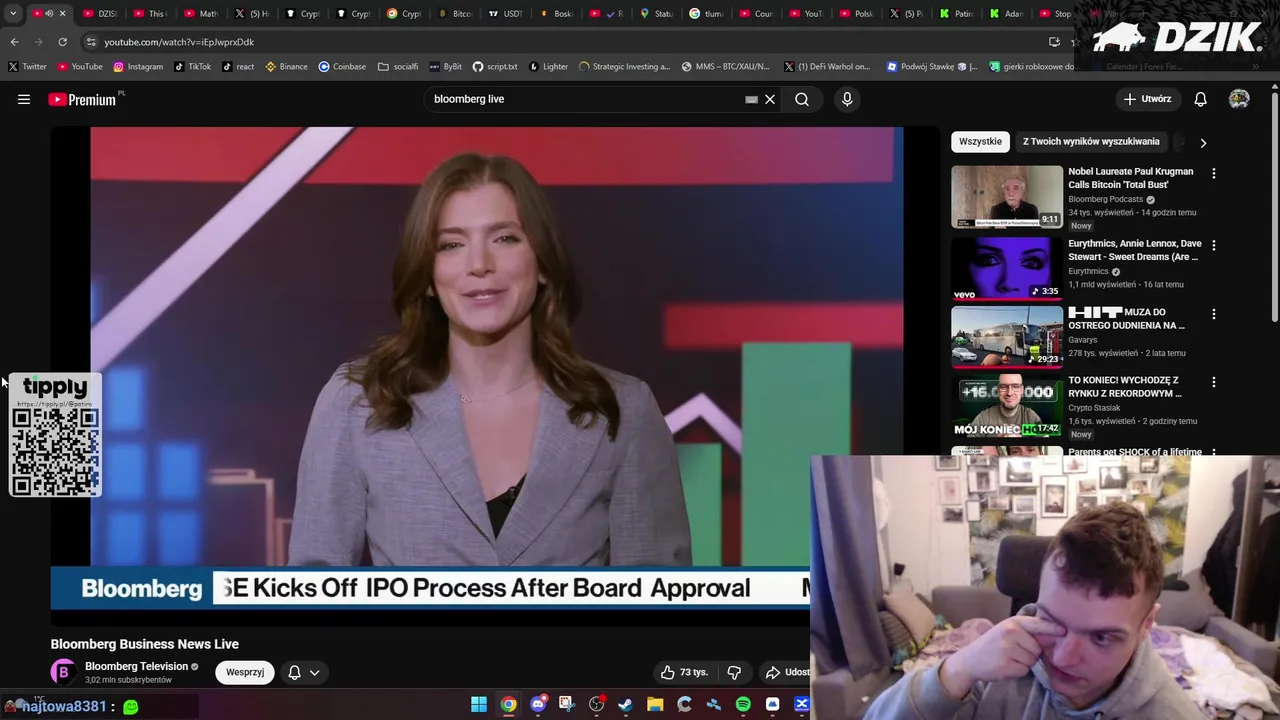
Task: Open the account avatar menu
Action: [x=1239, y=99]
